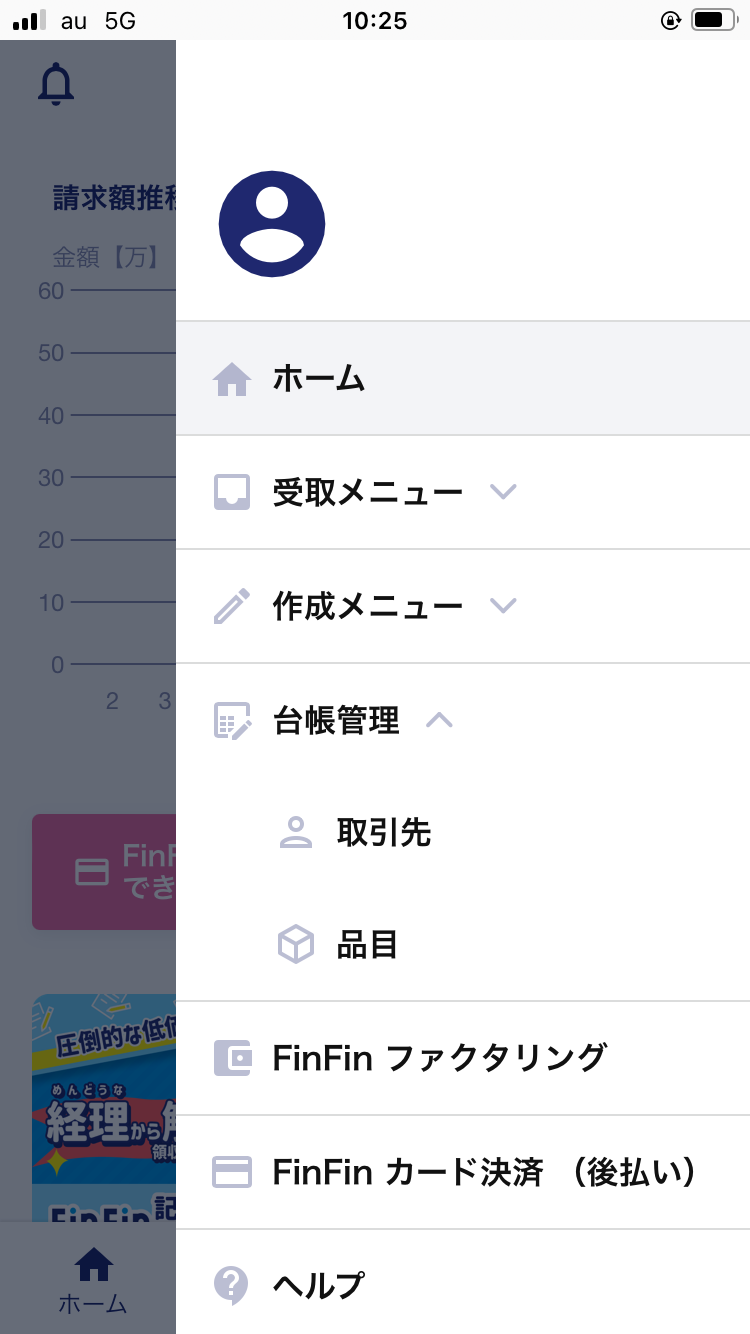
Task: Collapse the 台帳管理 section chevron
Action: pyautogui.click(x=440, y=720)
